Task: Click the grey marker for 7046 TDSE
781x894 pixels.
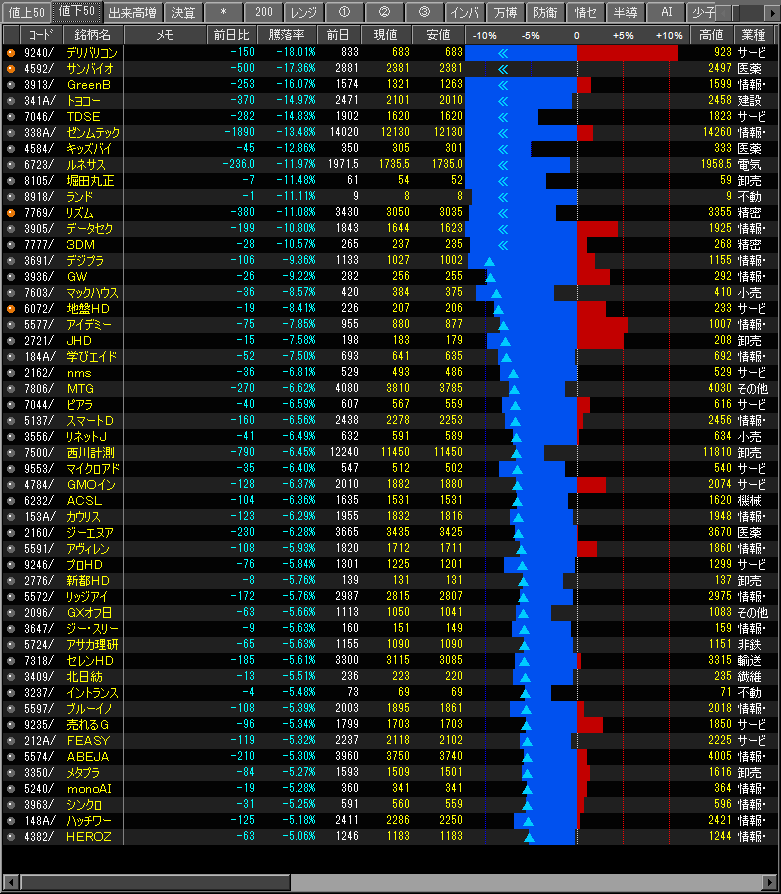Action: click(x=11, y=117)
